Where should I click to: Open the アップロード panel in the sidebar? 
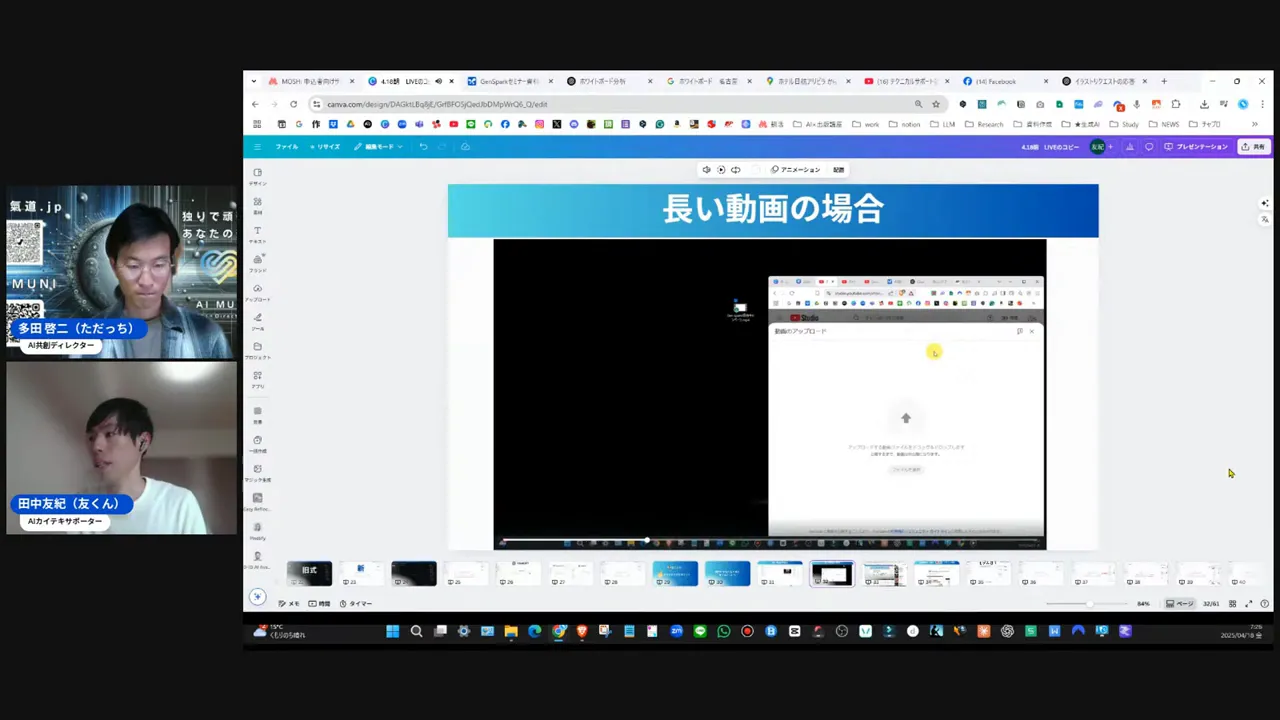258,292
